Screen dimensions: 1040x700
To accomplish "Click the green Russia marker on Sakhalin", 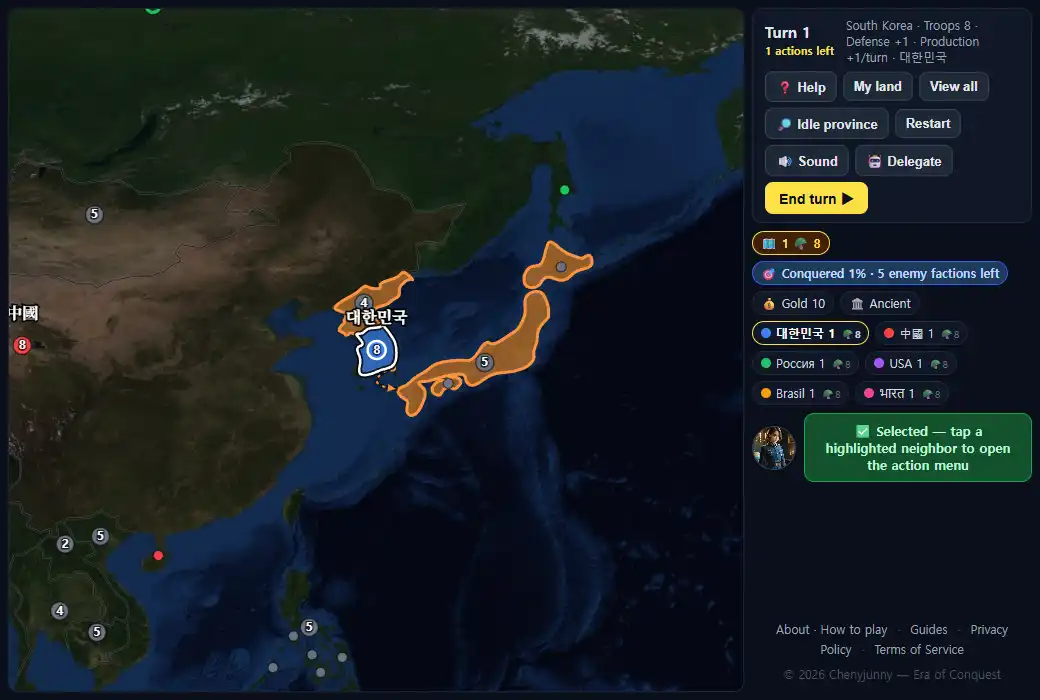I will pos(564,190).
